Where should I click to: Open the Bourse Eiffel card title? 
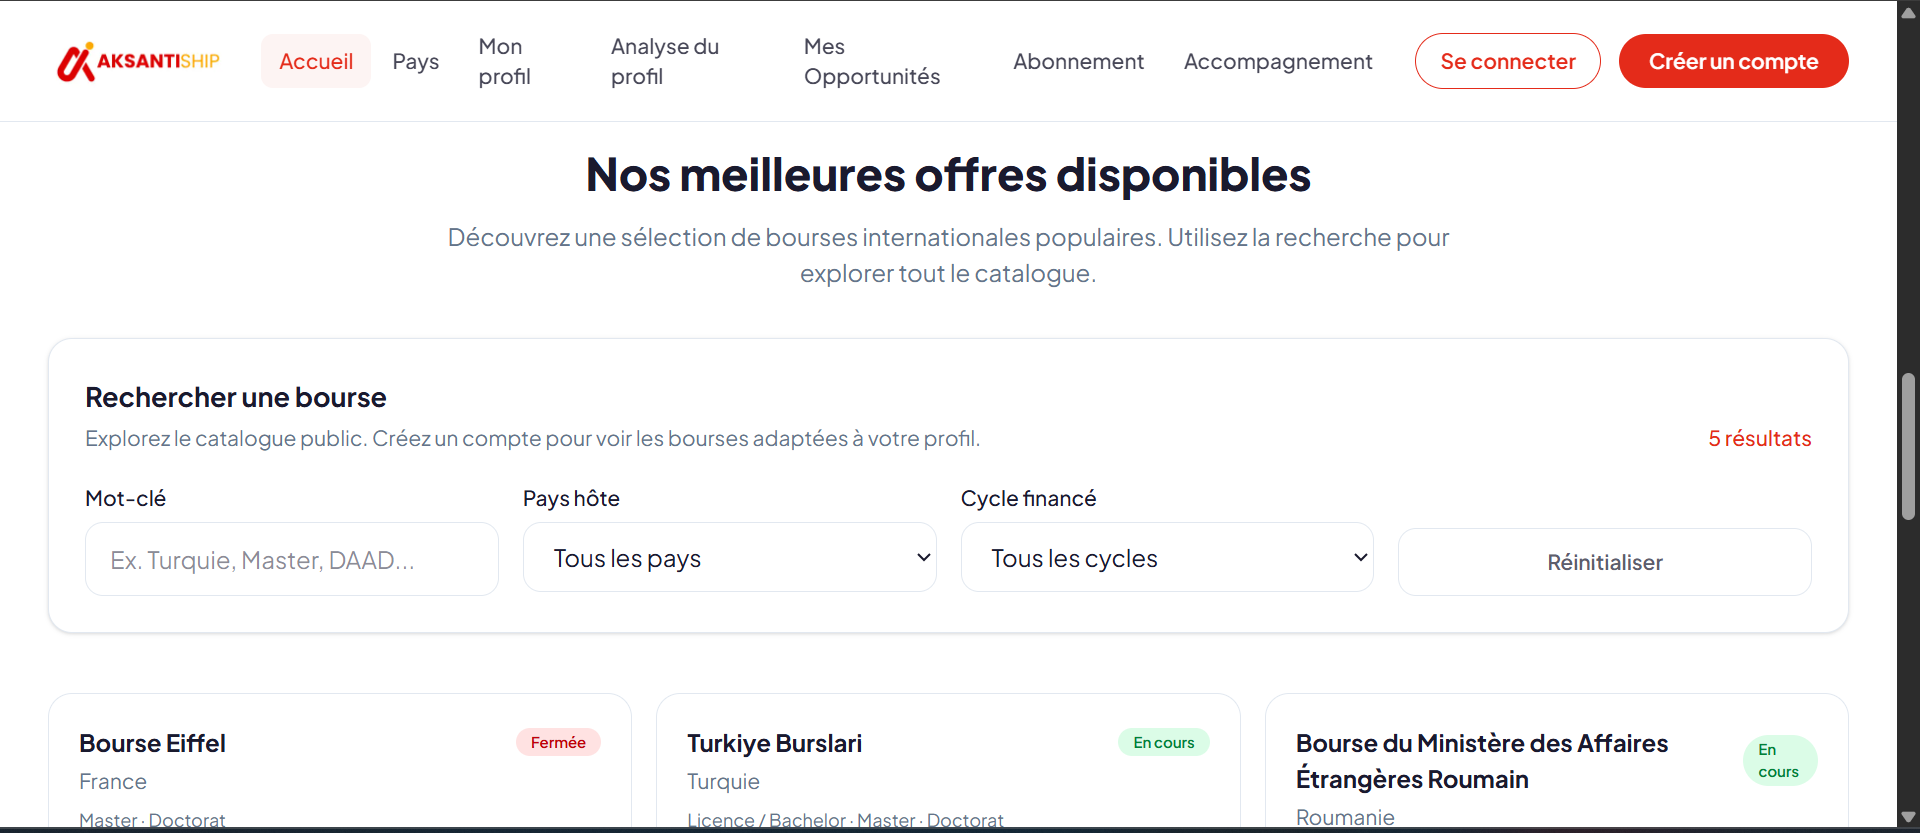[x=153, y=743]
